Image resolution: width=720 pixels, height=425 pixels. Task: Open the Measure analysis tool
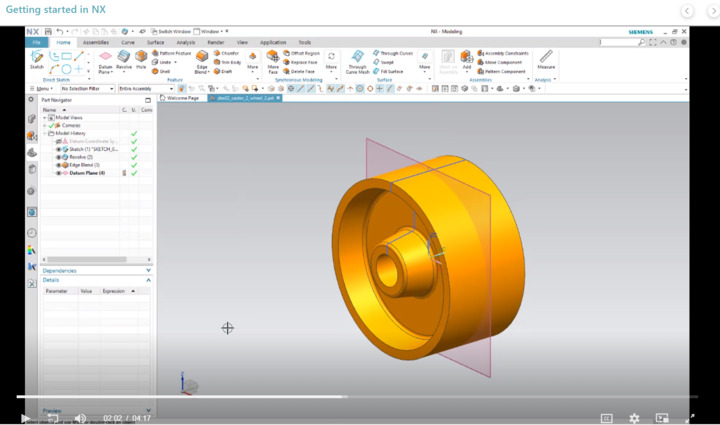click(545, 60)
